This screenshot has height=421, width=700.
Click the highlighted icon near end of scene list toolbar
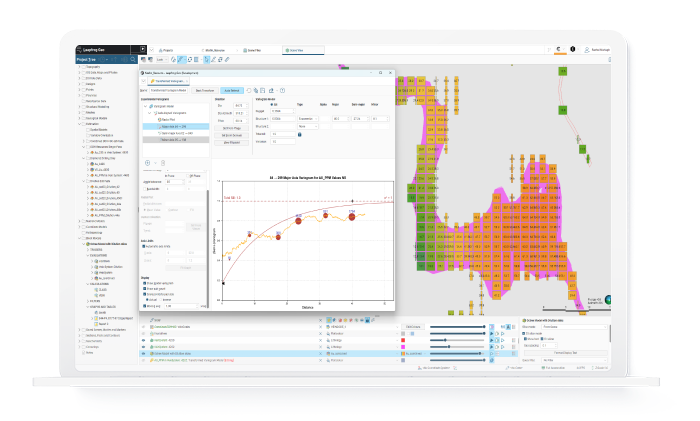coord(367,320)
